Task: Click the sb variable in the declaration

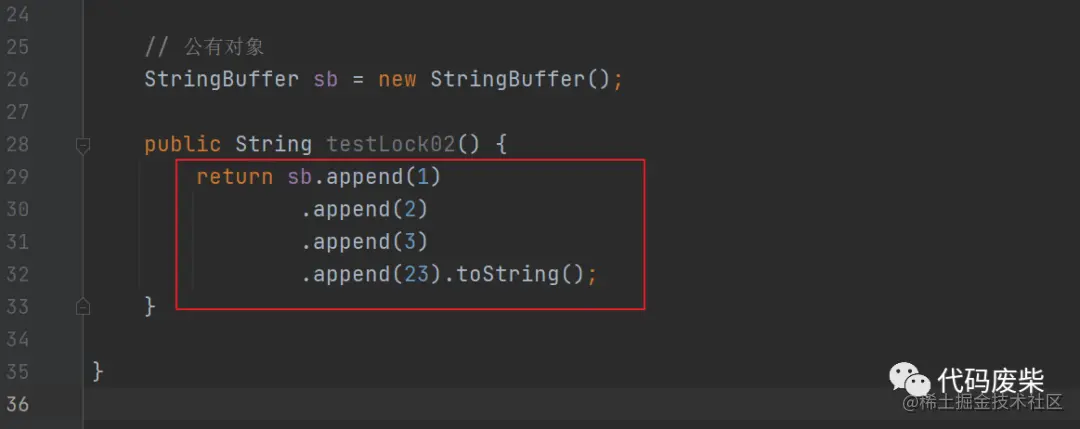Action: point(326,80)
